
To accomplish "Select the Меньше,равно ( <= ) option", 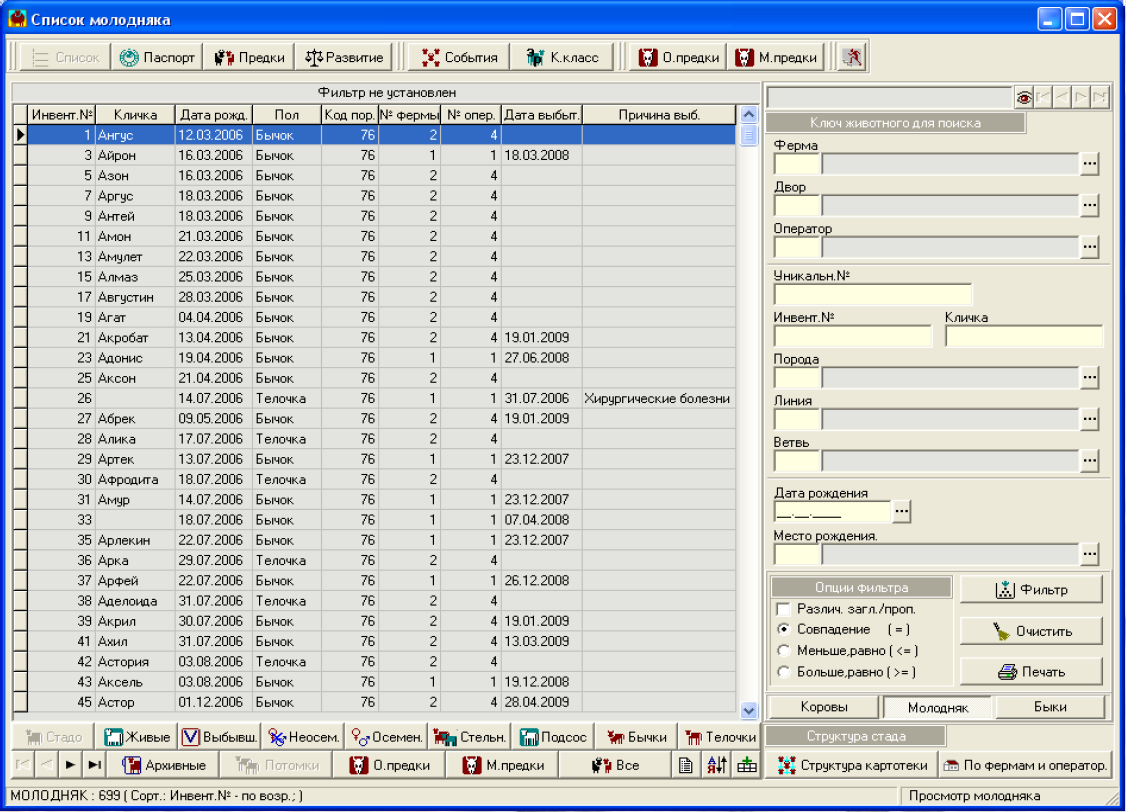I will [783, 651].
